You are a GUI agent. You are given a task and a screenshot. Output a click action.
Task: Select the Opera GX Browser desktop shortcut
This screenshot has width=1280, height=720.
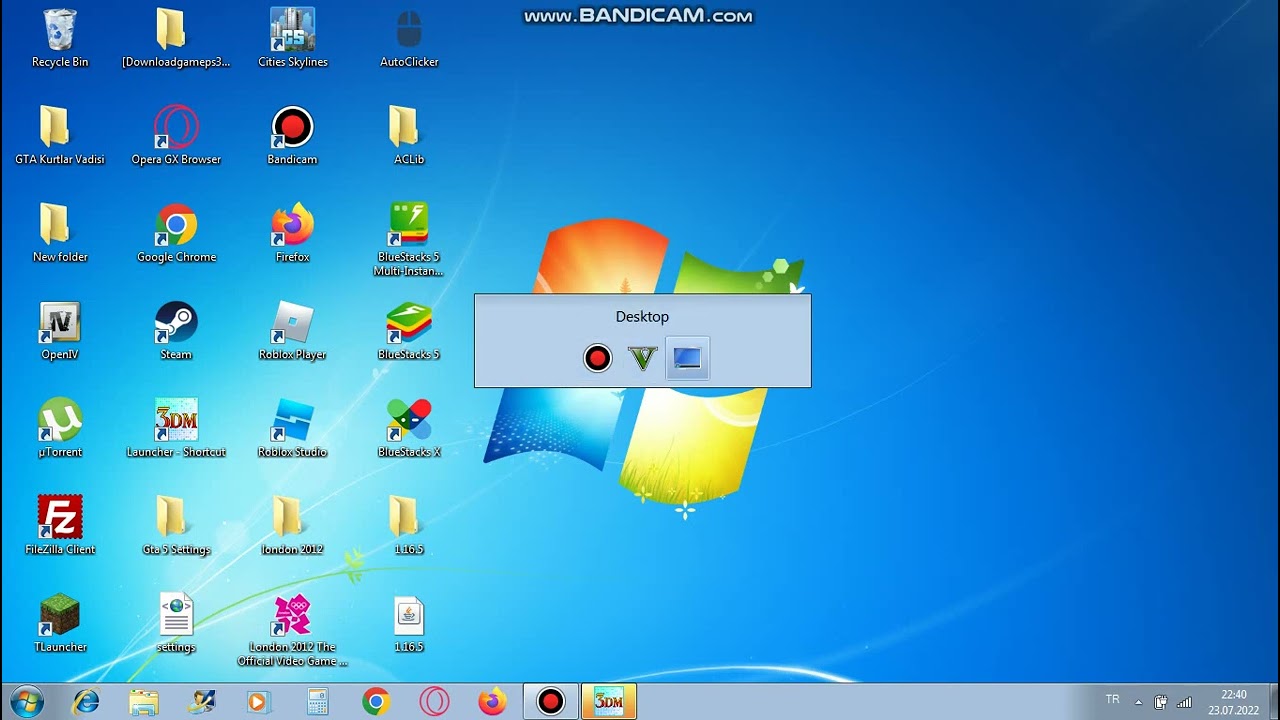click(x=176, y=136)
